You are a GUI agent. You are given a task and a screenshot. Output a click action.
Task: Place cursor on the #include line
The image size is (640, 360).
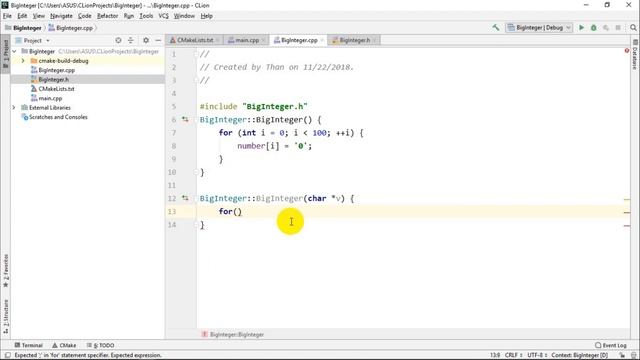click(253, 107)
